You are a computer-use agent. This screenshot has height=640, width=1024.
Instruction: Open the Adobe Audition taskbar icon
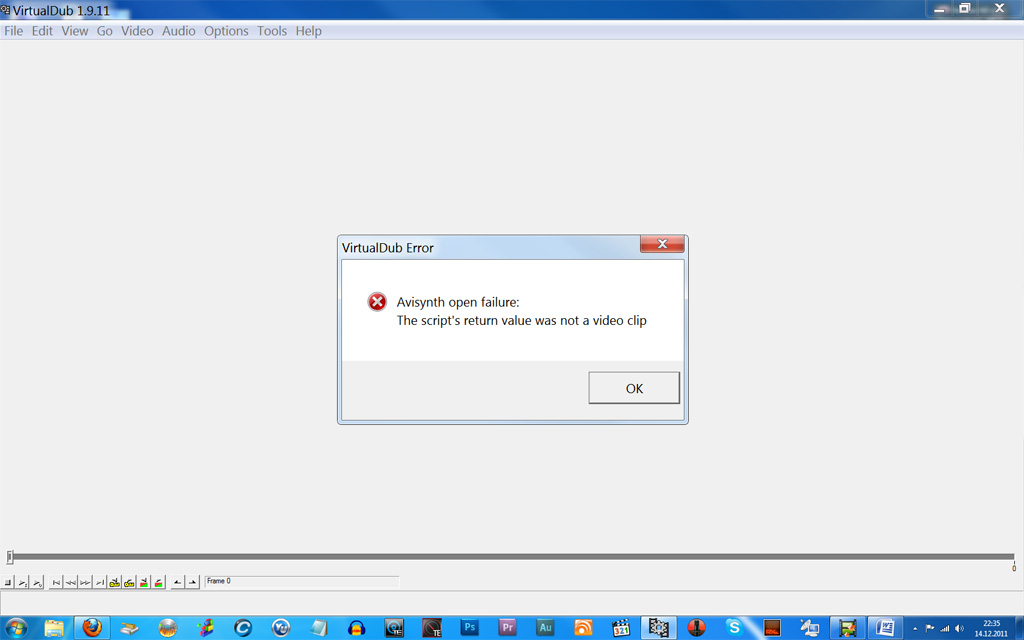[545, 628]
